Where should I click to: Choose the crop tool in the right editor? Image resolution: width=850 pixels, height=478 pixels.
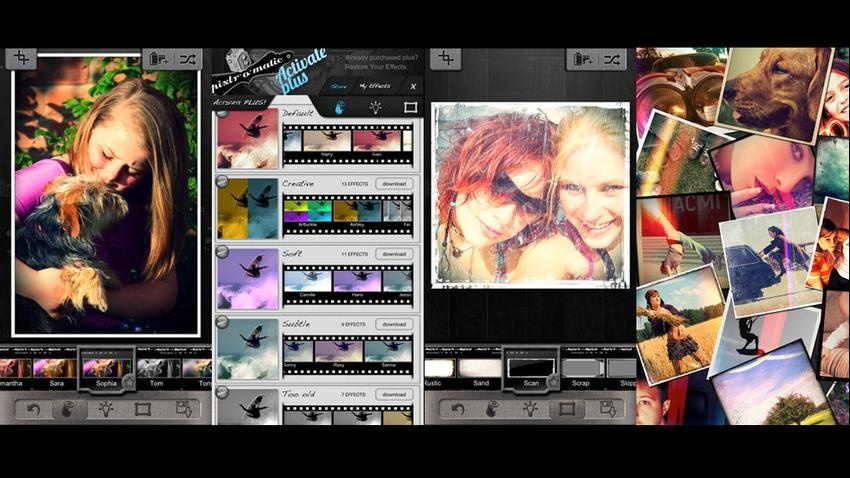click(x=446, y=59)
